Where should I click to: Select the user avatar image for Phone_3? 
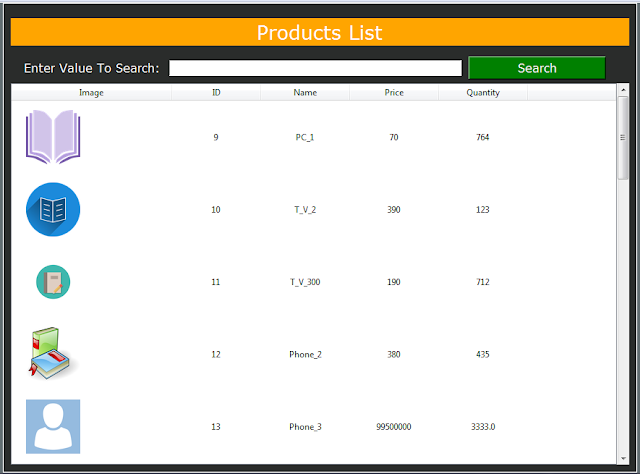53,427
